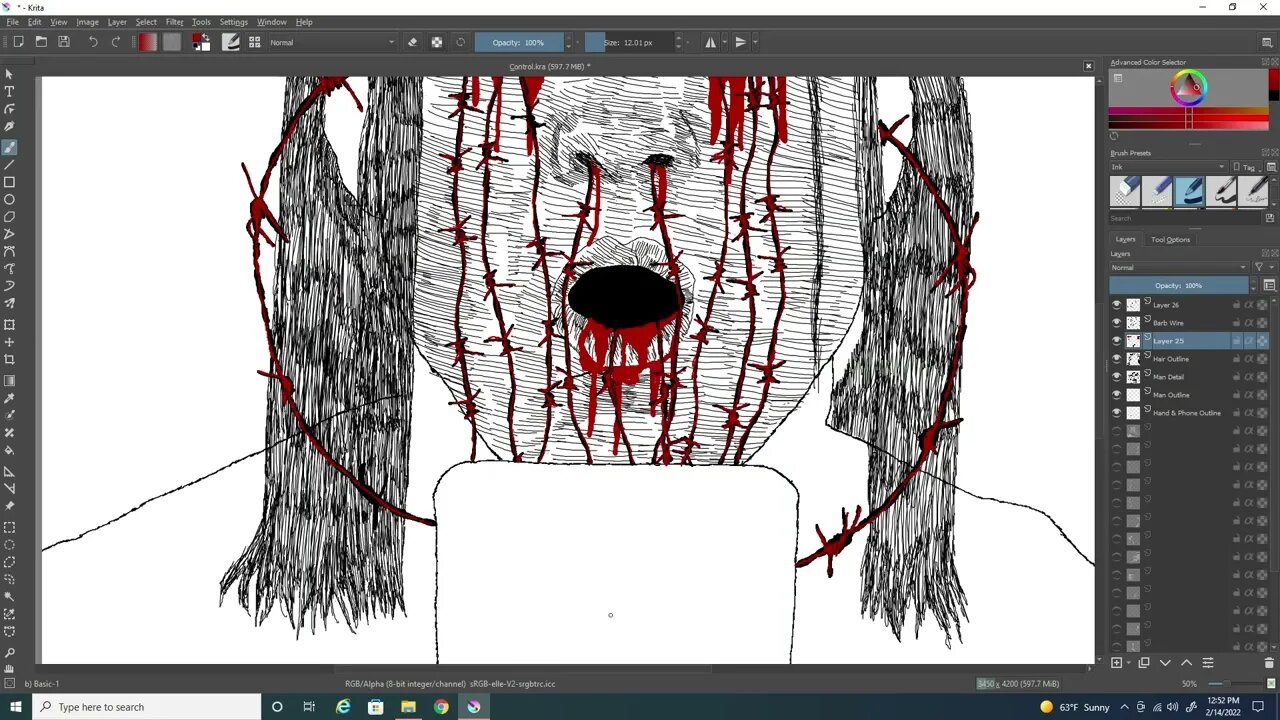Duplicate the layer from panel footer

pyautogui.click(x=1143, y=663)
